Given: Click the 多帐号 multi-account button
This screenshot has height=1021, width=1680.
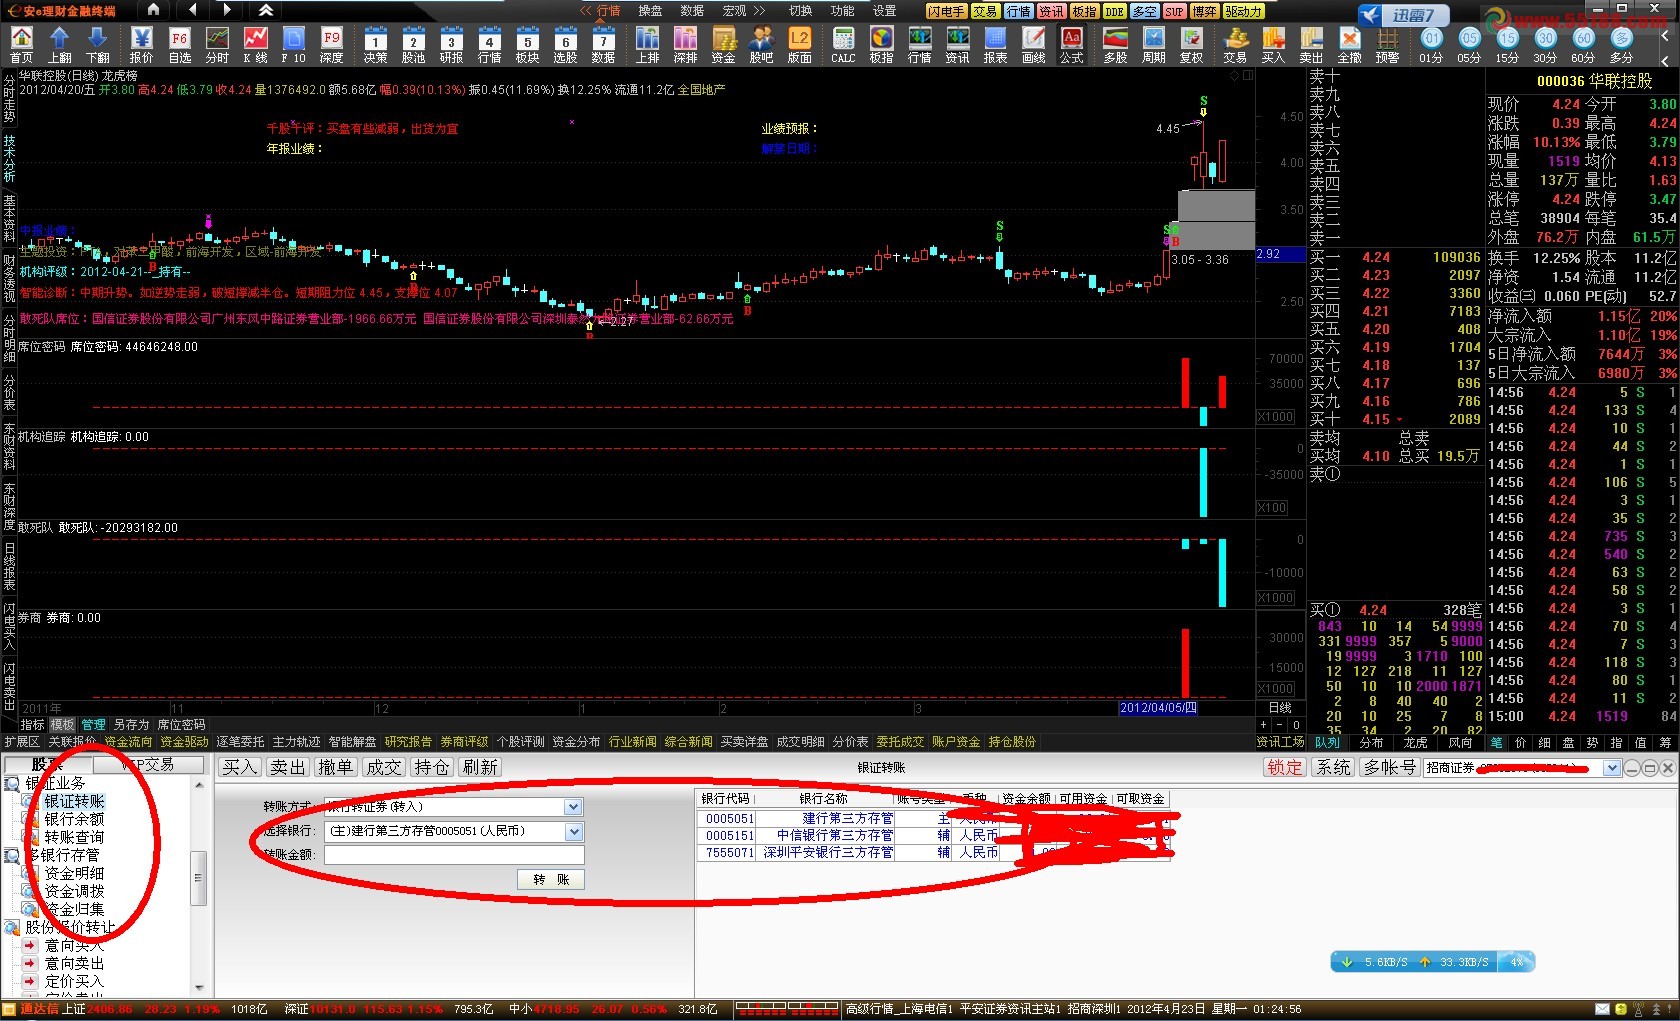Looking at the screenshot, I should click(x=1390, y=767).
